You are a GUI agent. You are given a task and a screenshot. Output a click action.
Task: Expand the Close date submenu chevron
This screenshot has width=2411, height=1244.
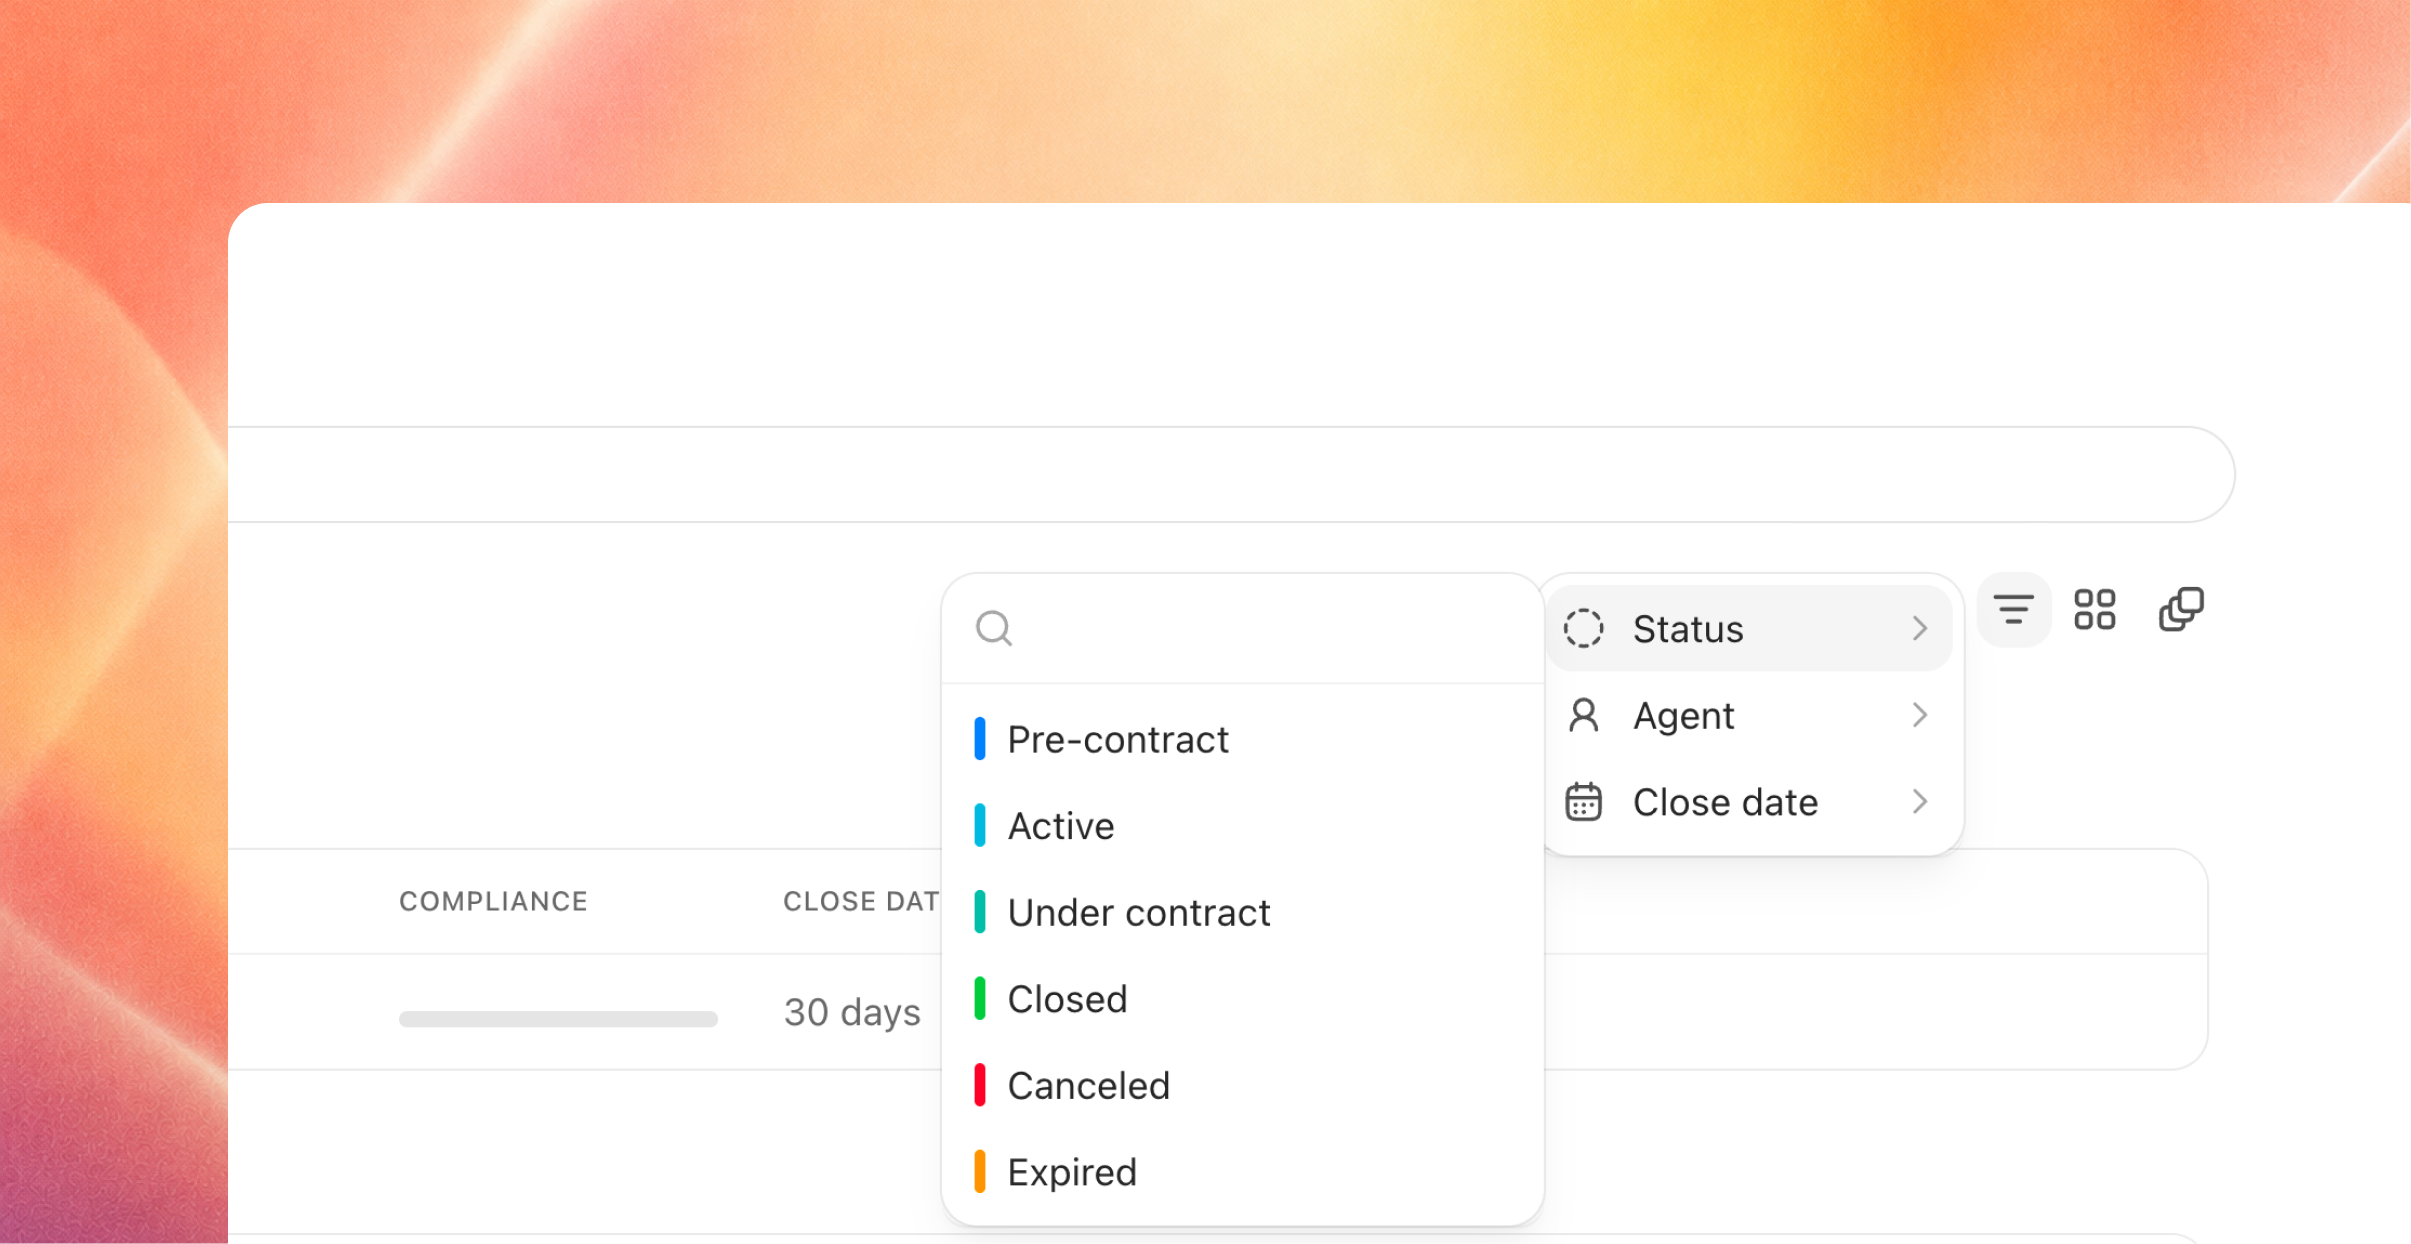coord(1919,802)
